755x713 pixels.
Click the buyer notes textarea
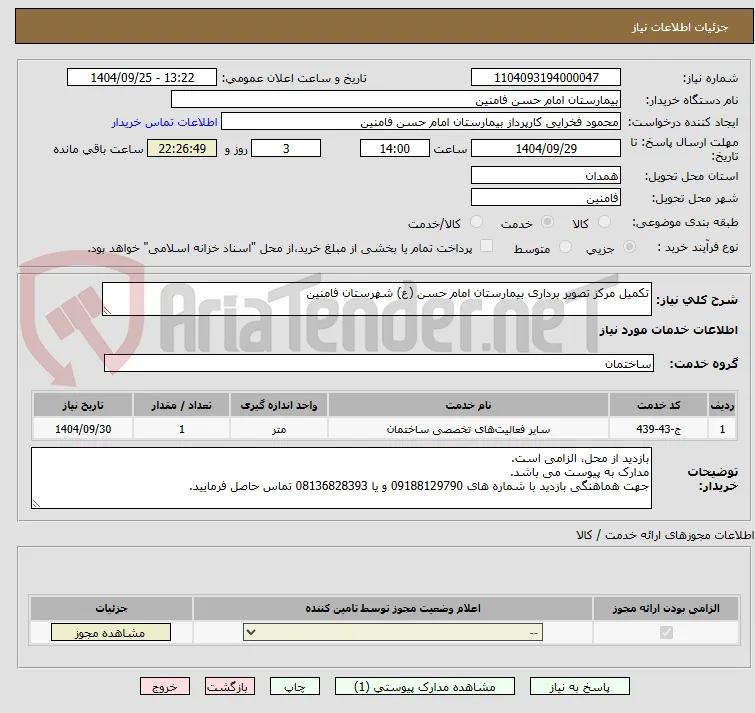click(341, 478)
